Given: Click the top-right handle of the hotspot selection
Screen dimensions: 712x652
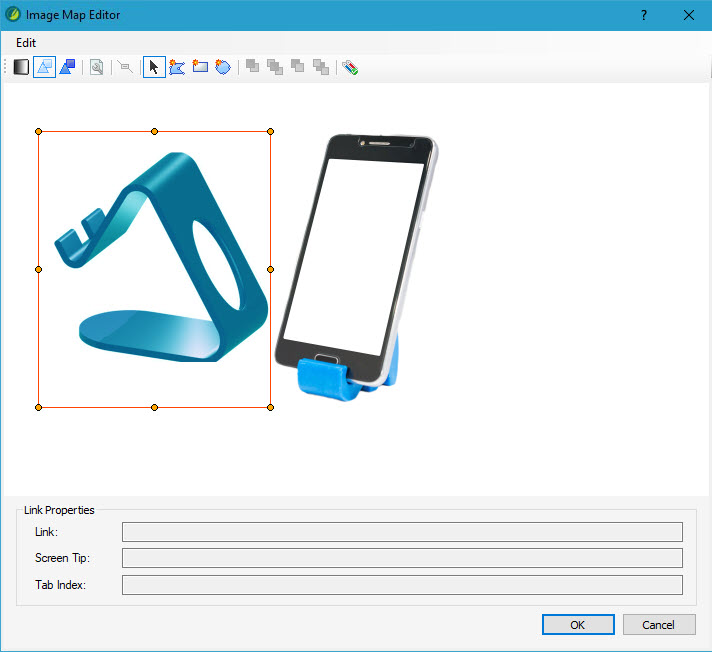Looking at the screenshot, I should pyautogui.click(x=271, y=131).
